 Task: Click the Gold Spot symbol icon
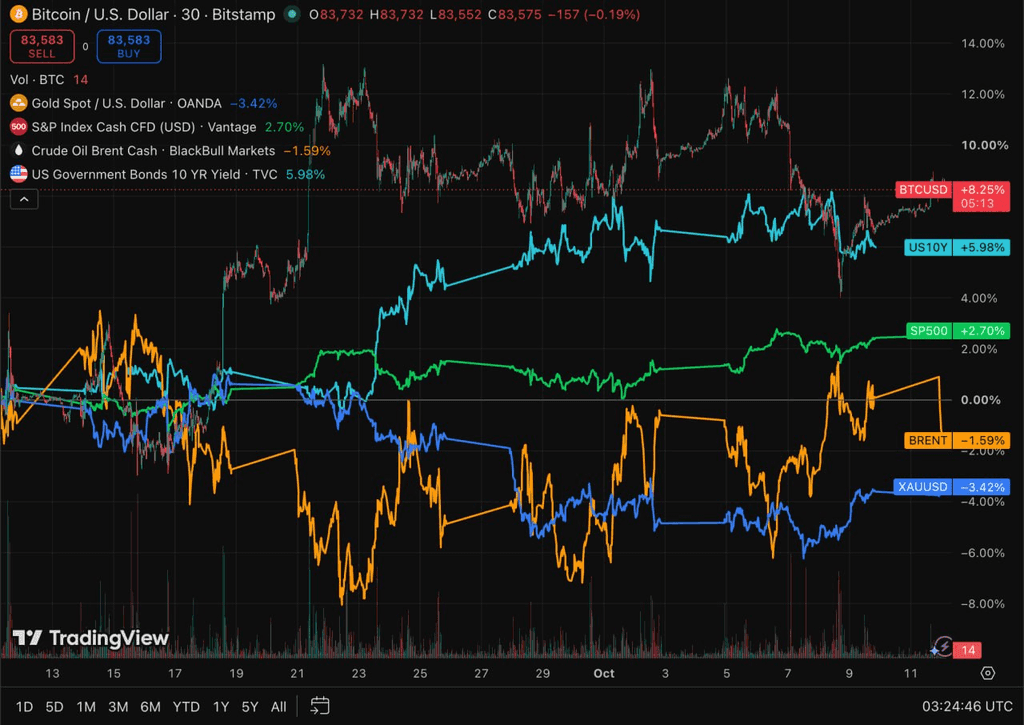[18, 103]
